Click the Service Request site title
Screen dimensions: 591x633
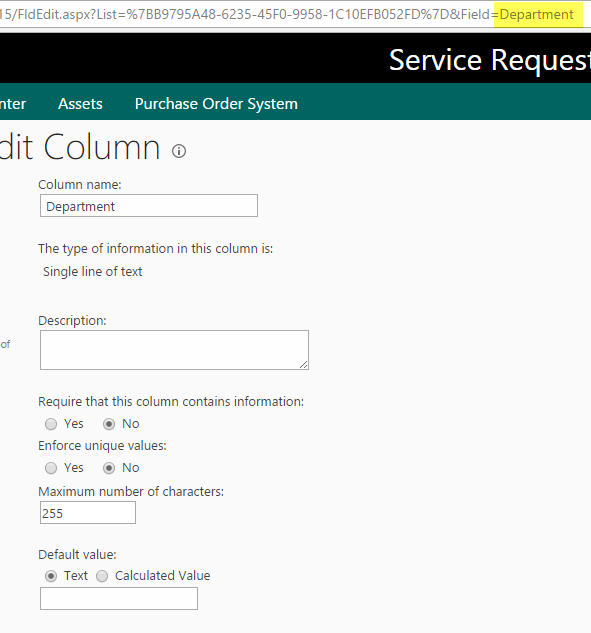[490, 60]
